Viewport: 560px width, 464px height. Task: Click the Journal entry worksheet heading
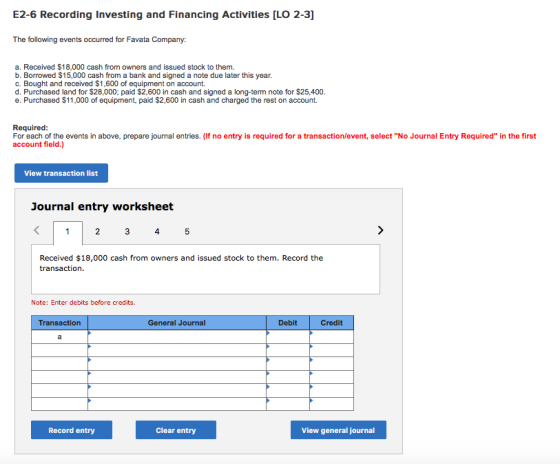click(102, 206)
